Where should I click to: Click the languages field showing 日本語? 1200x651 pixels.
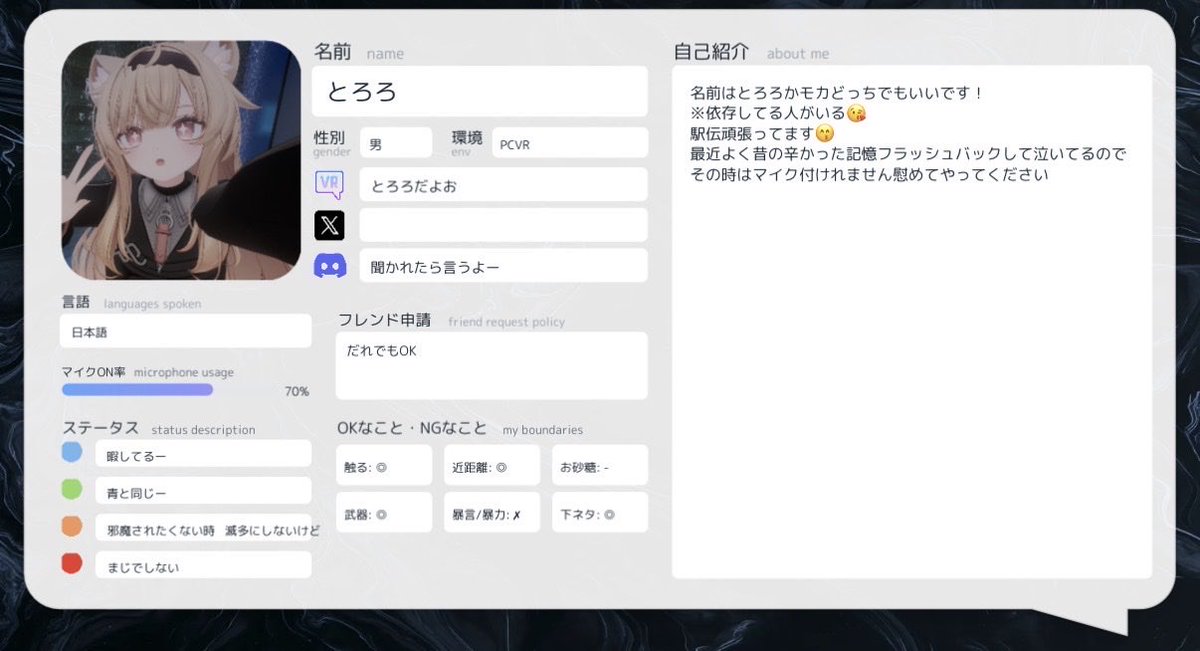186,331
